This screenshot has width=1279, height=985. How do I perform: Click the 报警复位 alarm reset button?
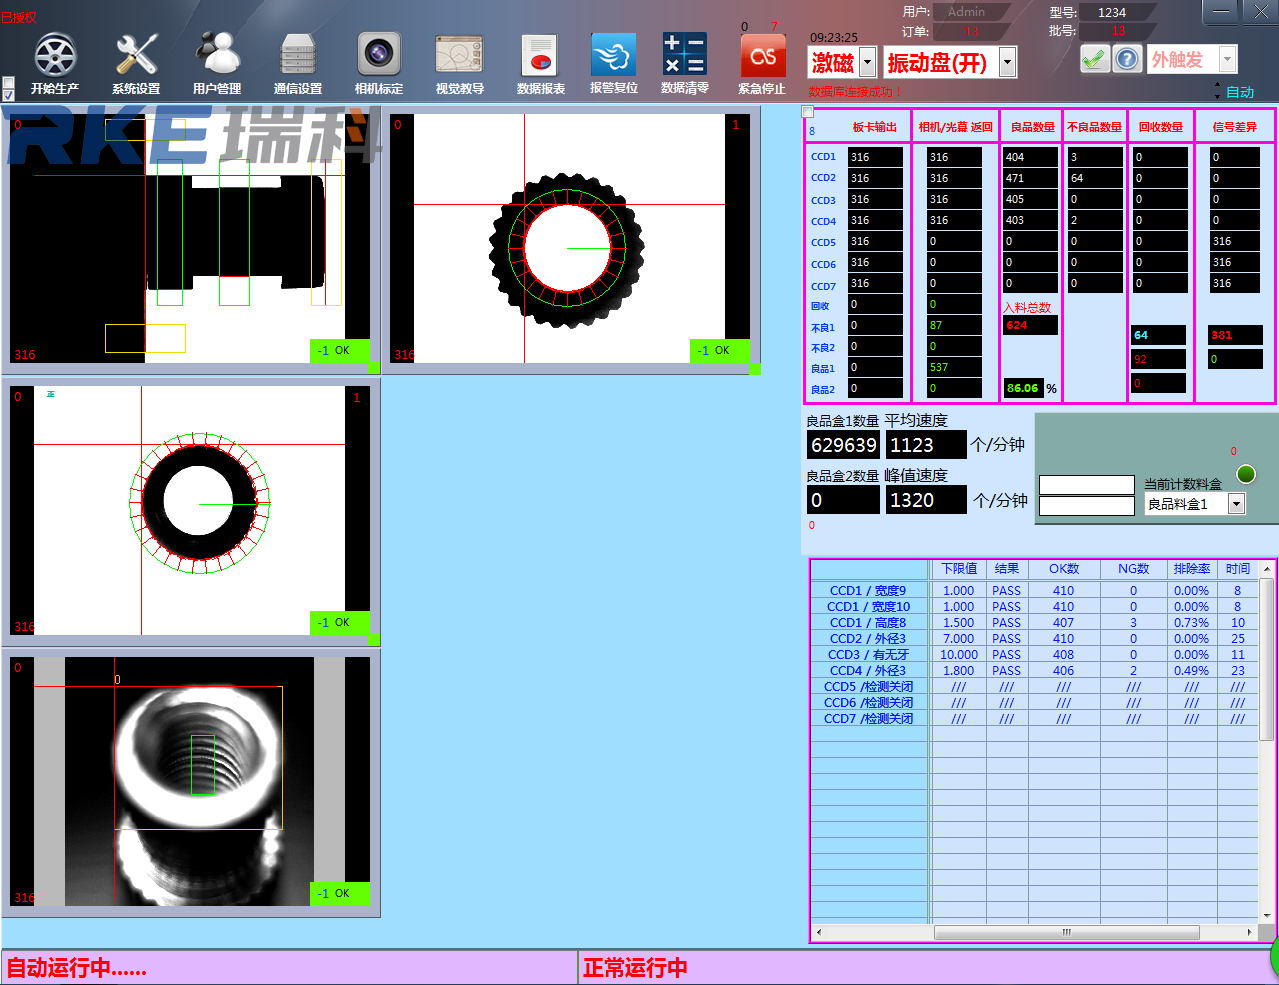[613, 56]
